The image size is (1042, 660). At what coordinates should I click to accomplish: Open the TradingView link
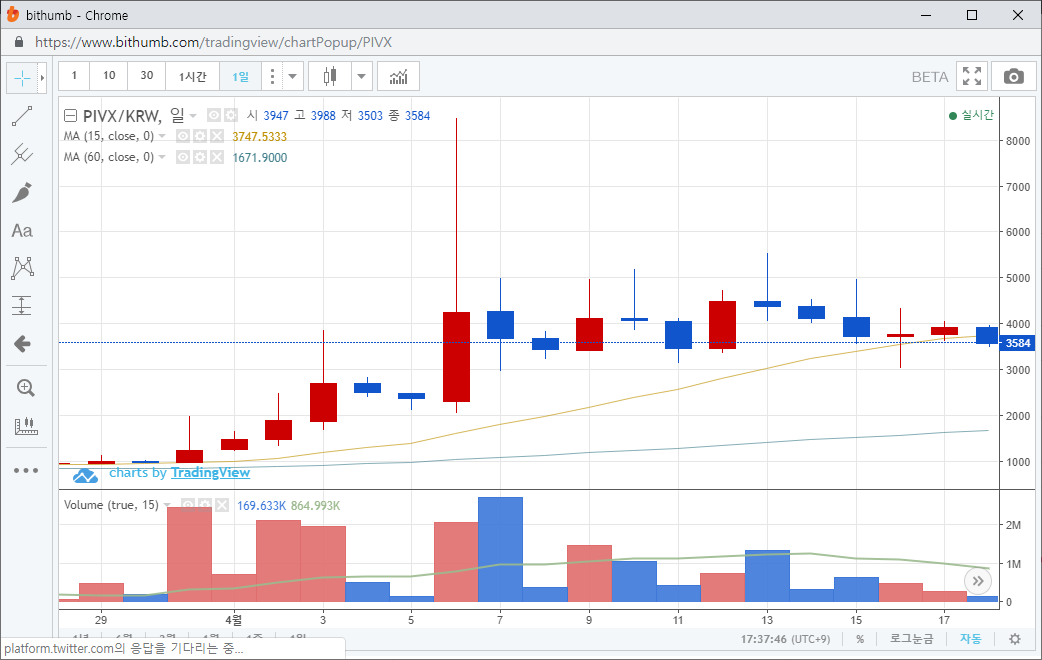pos(210,473)
